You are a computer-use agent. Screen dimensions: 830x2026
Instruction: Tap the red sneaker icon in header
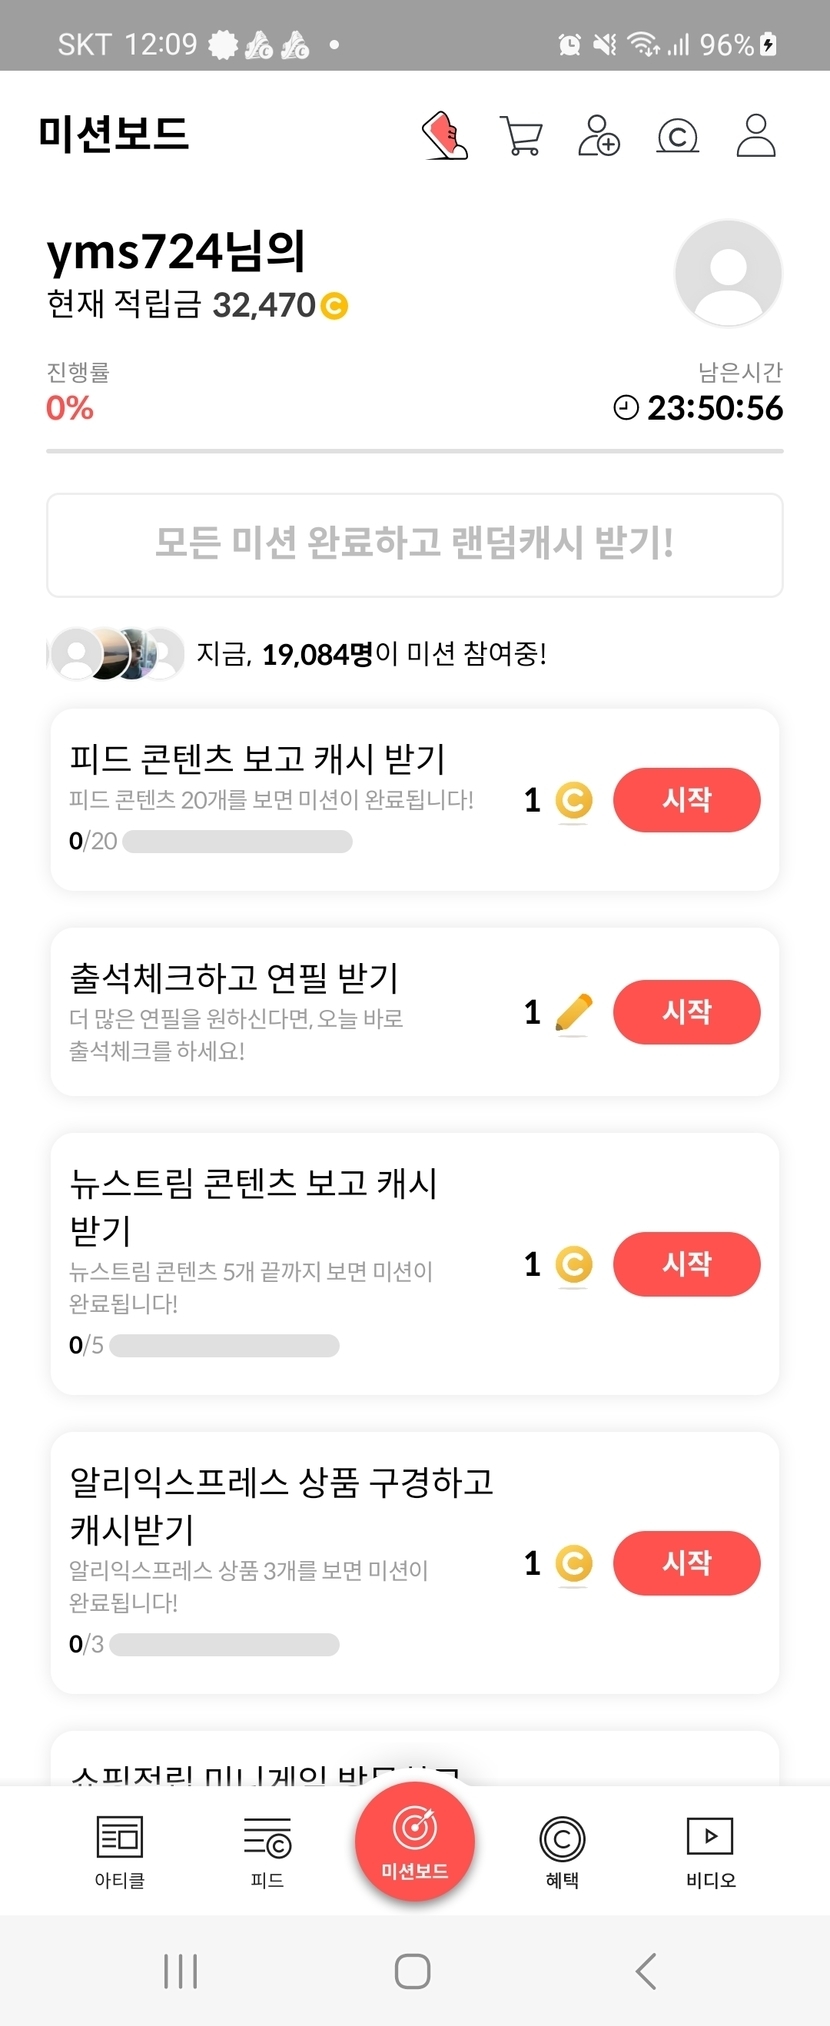pyautogui.click(x=445, y=135)
